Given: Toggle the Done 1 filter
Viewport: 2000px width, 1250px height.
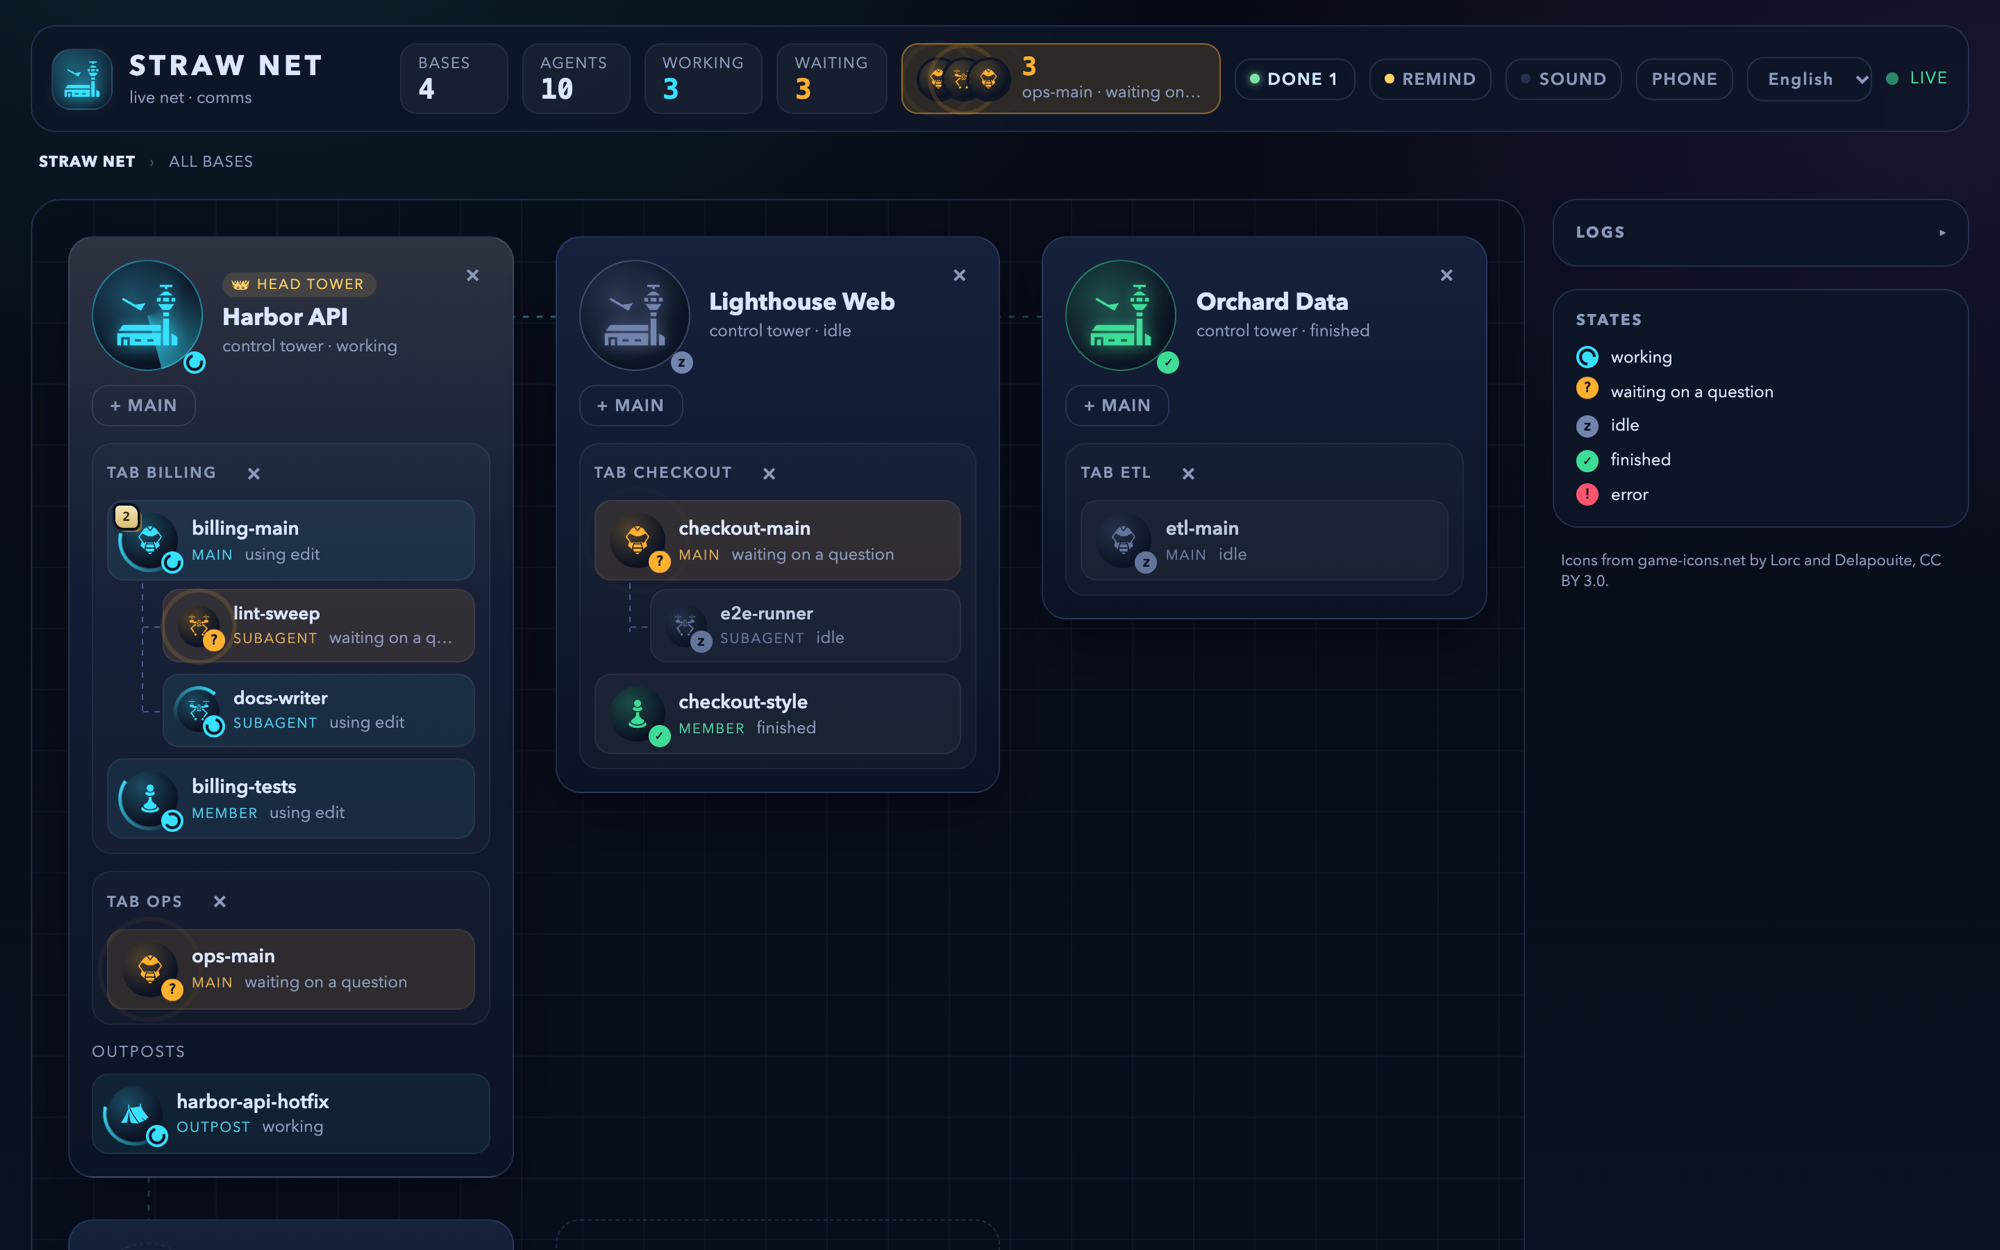Looking at the screenshot, I should tap(1294, 79).
